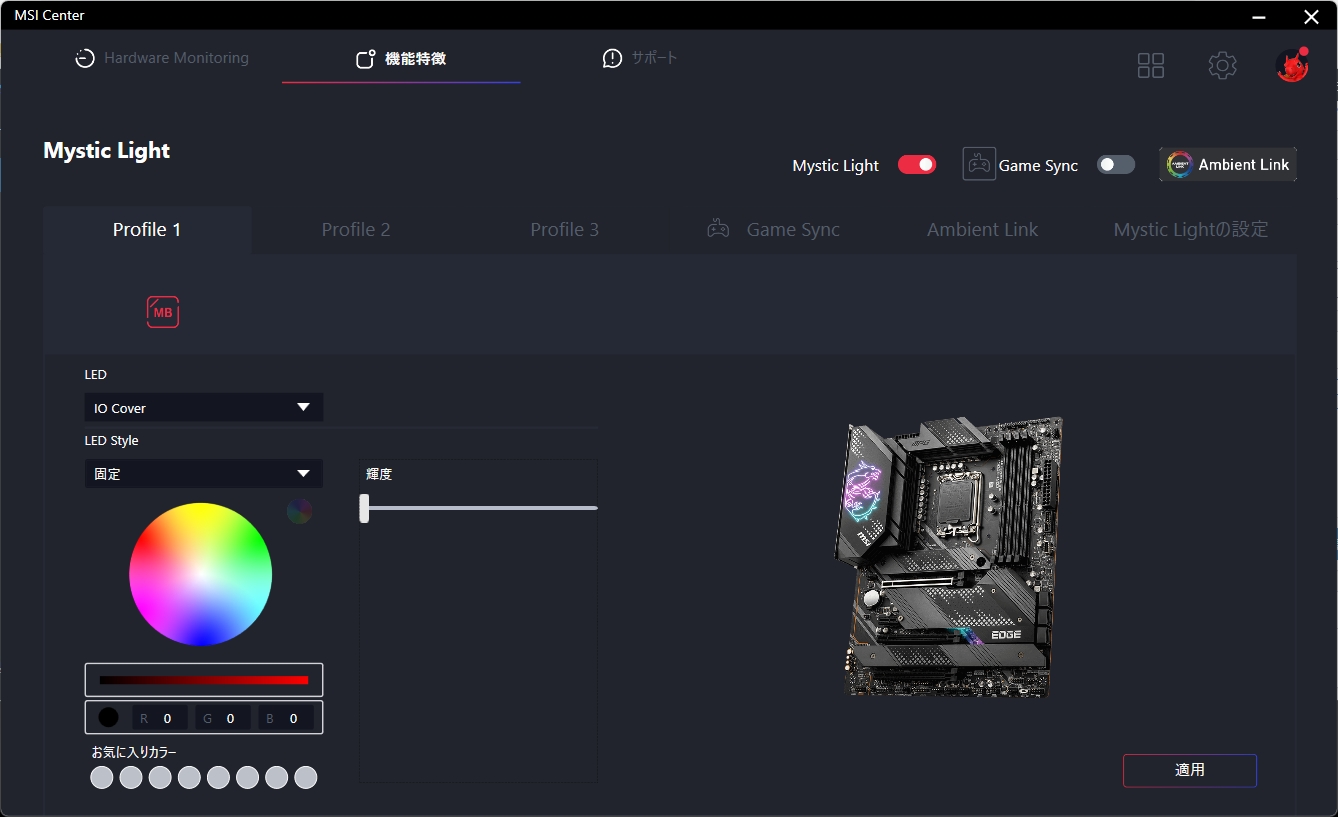Click the controller icon beside Game Sync toggle
This screenshot has height=817, width=1338.
tap(977, 164)
